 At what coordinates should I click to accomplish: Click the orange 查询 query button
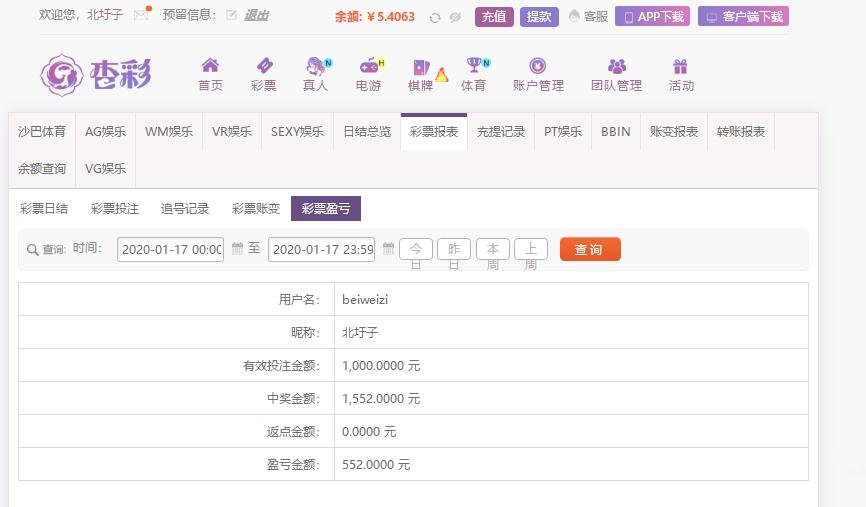coord(590,249)
